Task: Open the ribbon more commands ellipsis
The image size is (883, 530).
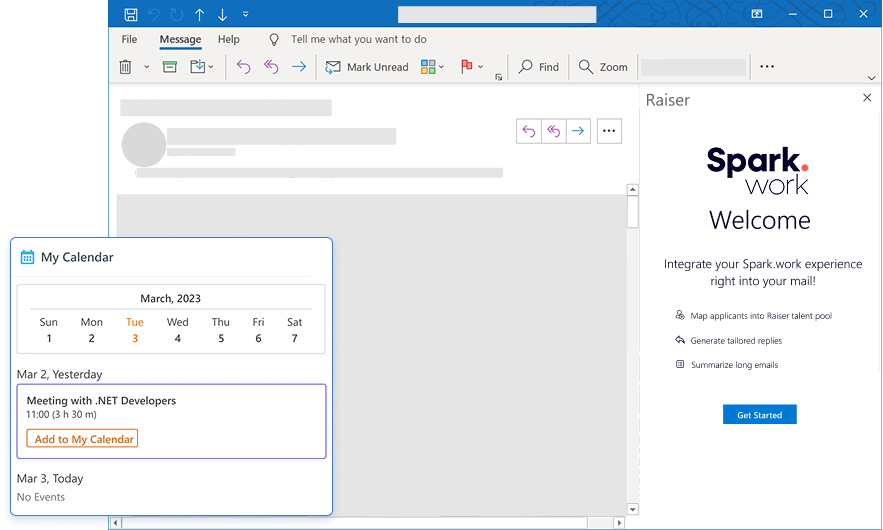Action: [767, 66]
